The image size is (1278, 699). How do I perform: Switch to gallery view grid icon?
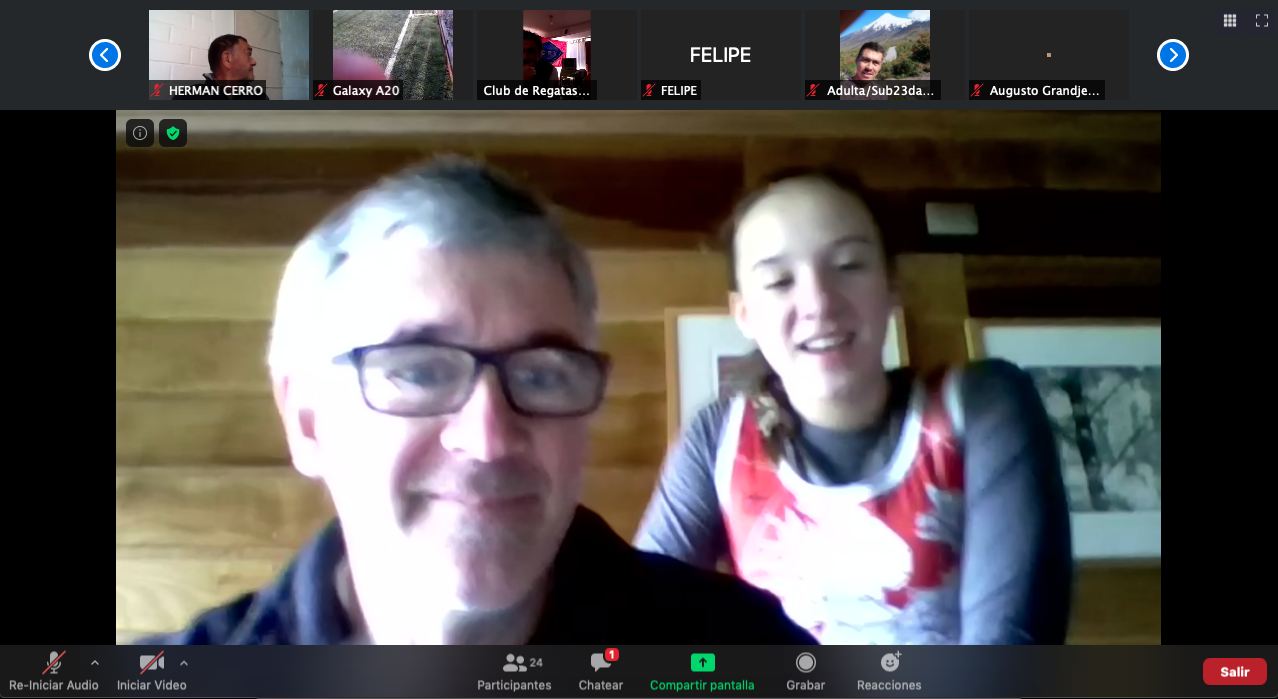(x=1230, y=20)
